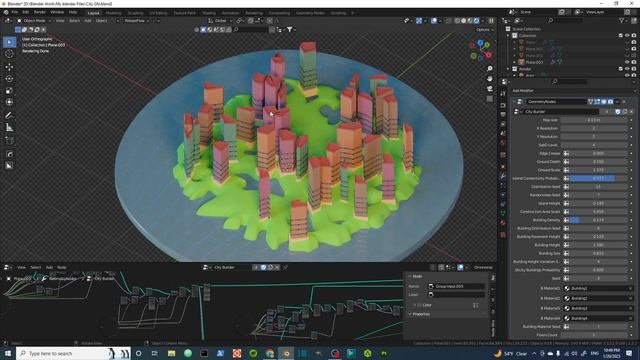Click the Building Height value slider
640x360 pixels.
(x=599, y=245)
